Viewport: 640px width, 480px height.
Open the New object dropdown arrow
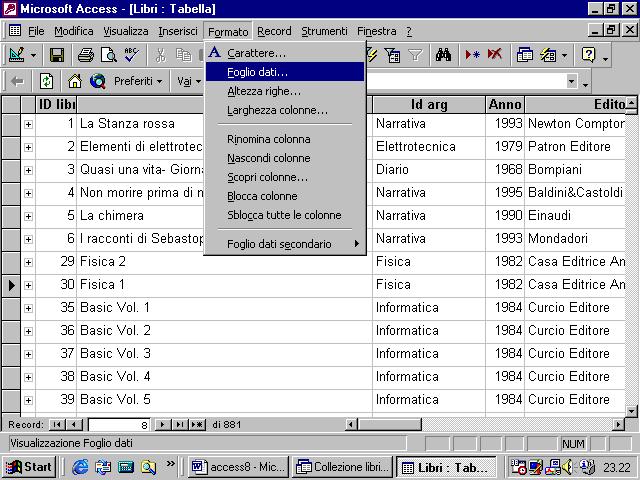[x=564, y=55]
